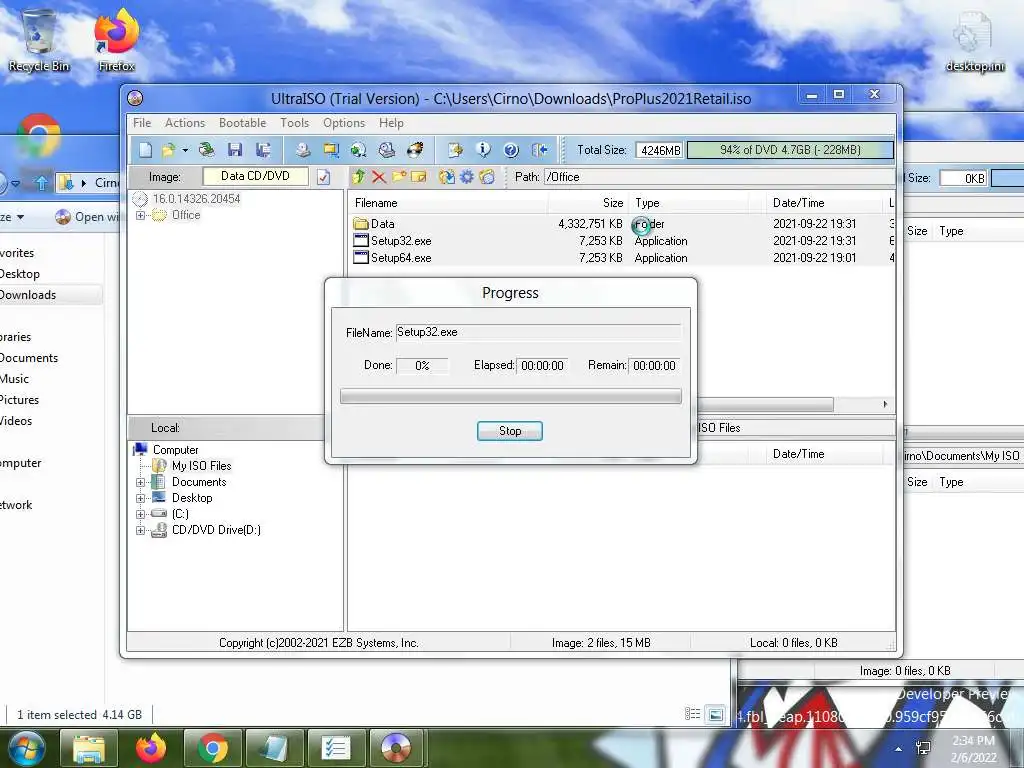Open the Help menu

tap(391, 123)
